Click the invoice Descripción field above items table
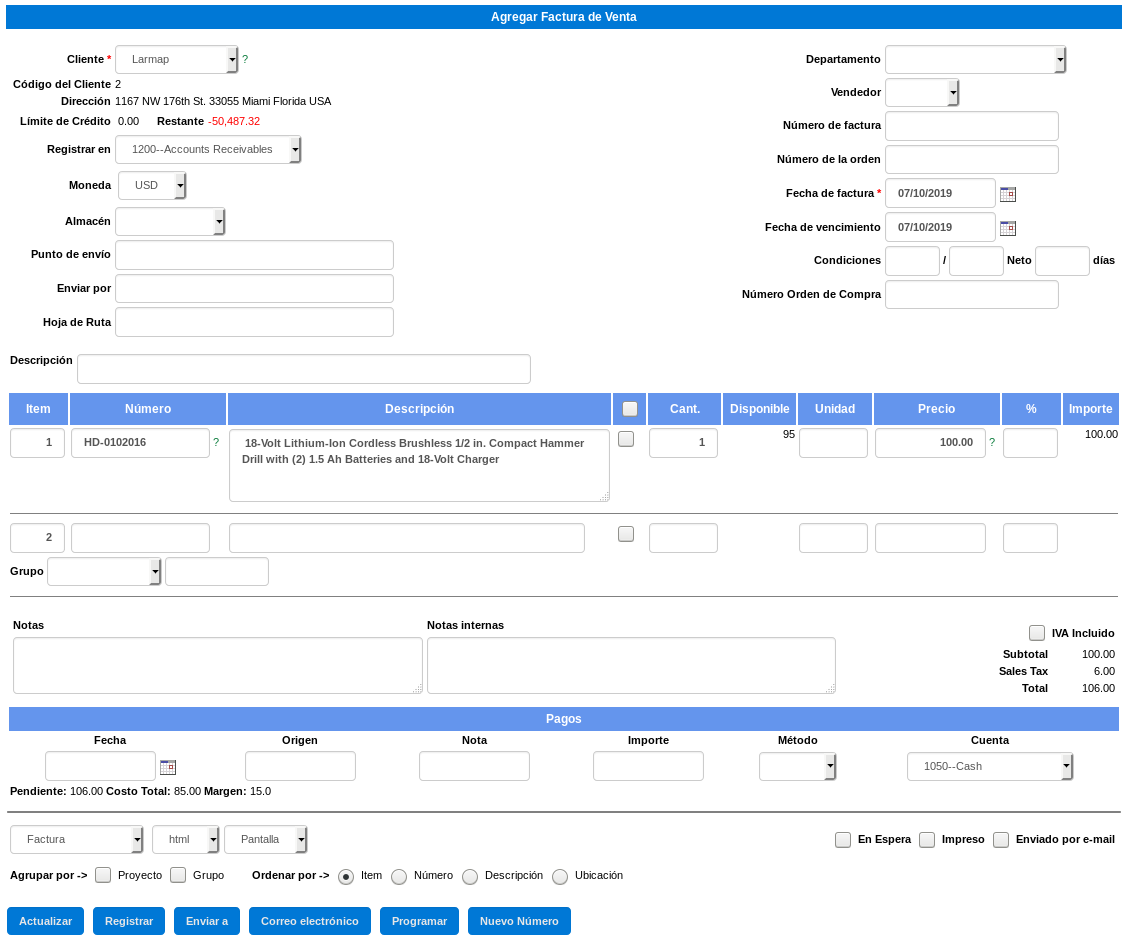1126x939 pixels. click(304, 369)
